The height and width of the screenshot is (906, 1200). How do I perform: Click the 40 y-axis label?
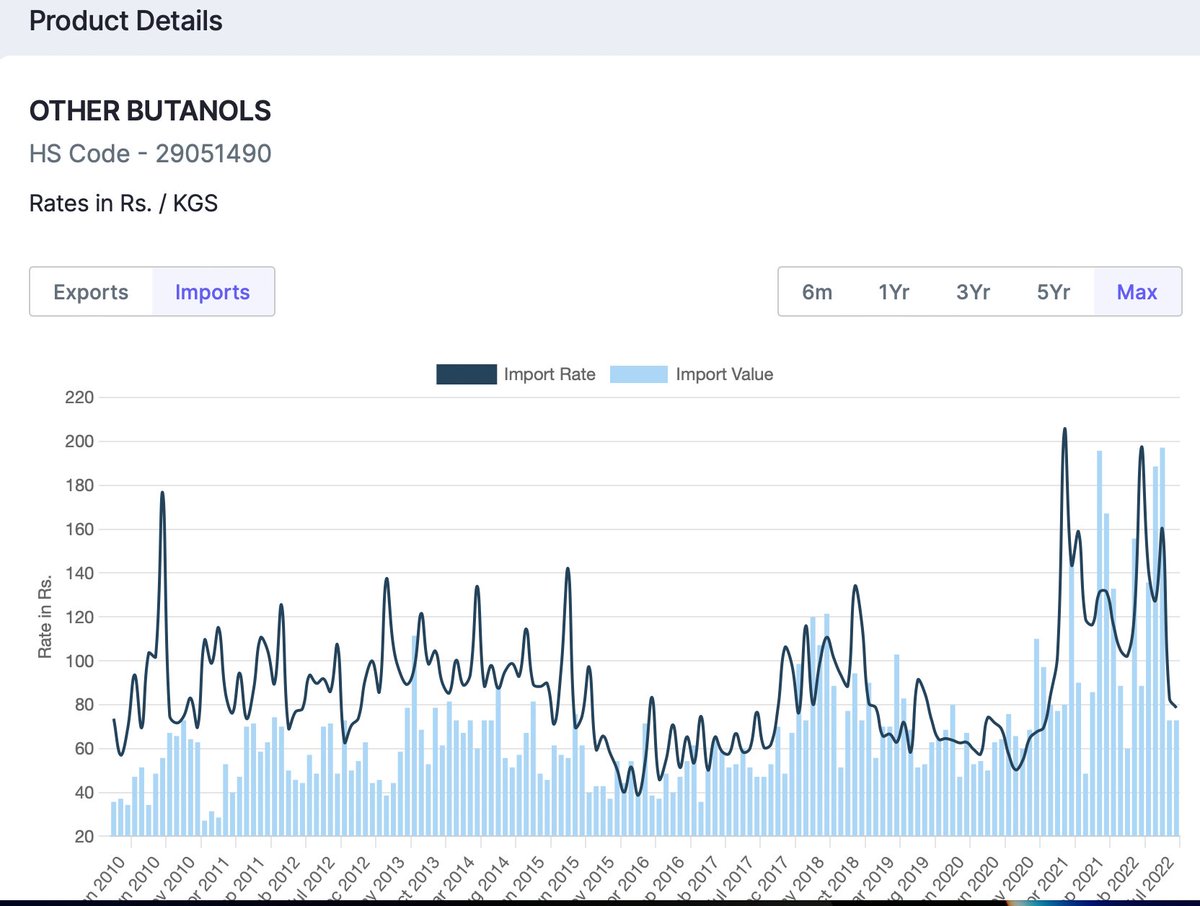[x=84, y=793]
